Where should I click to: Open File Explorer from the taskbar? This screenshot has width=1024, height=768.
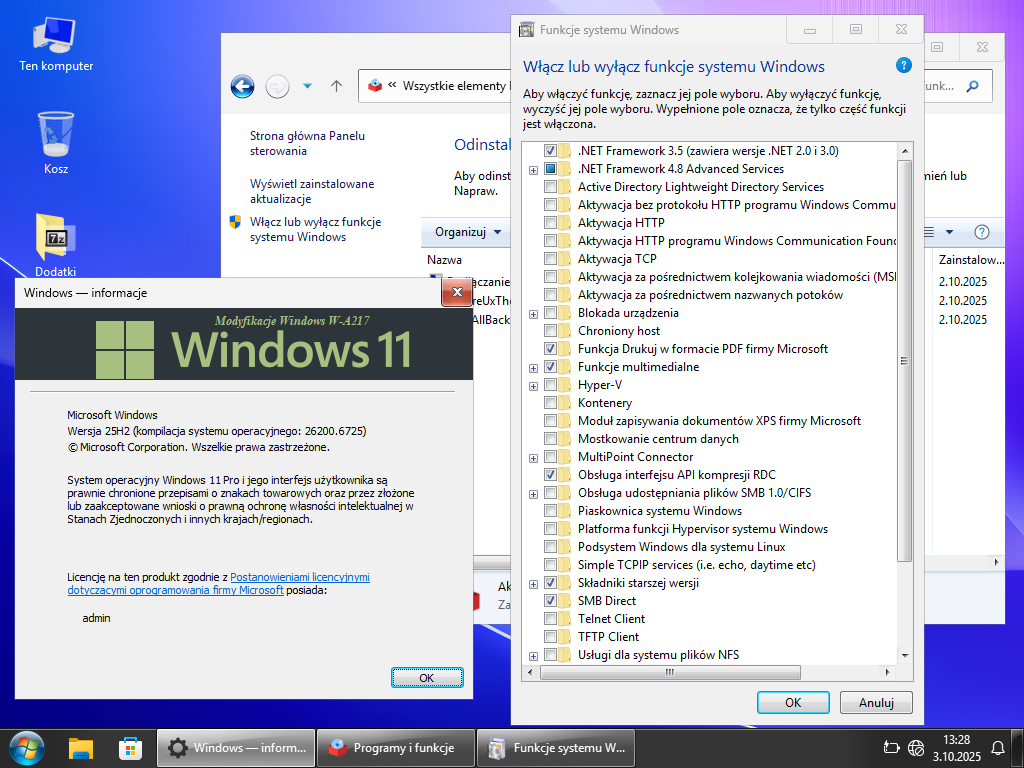pos(81,747)
